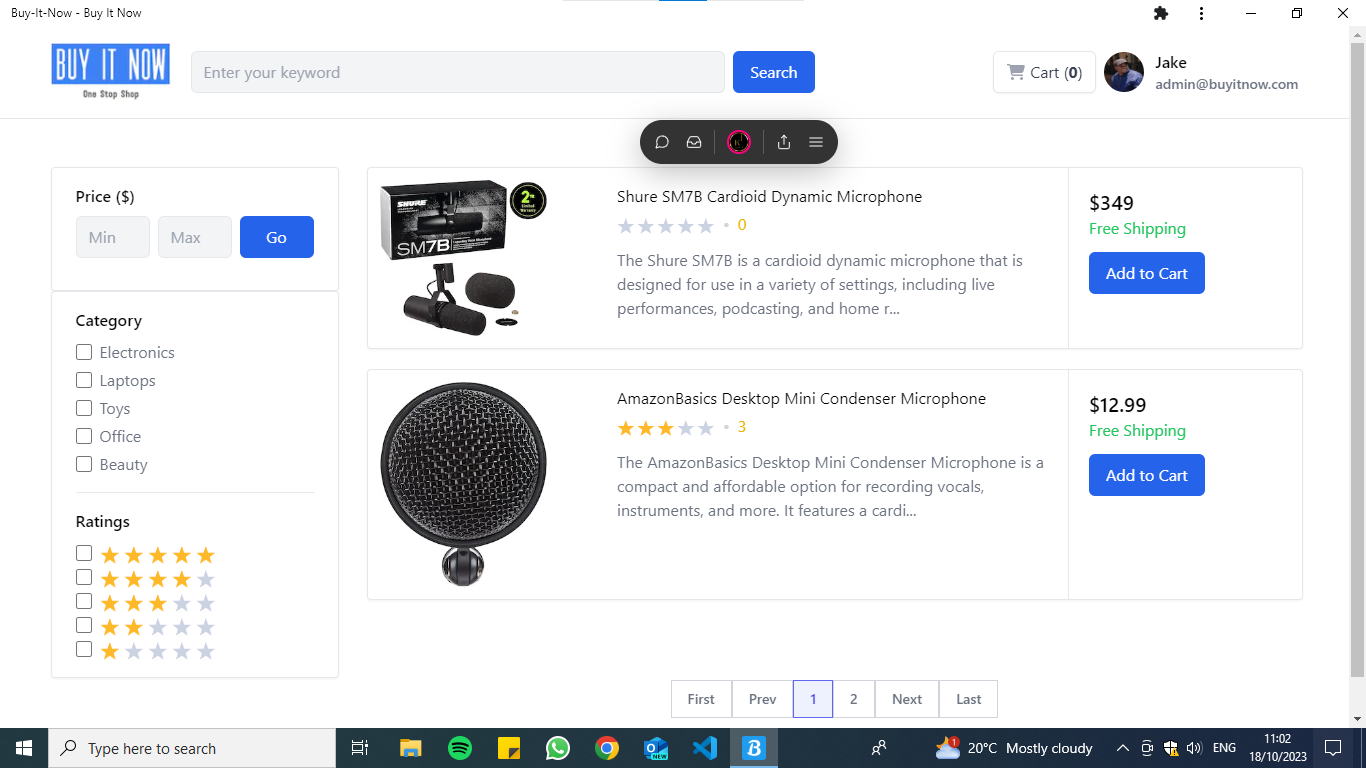Click the Min price input field
1366x768 pixels.
(x=112, y=237)
